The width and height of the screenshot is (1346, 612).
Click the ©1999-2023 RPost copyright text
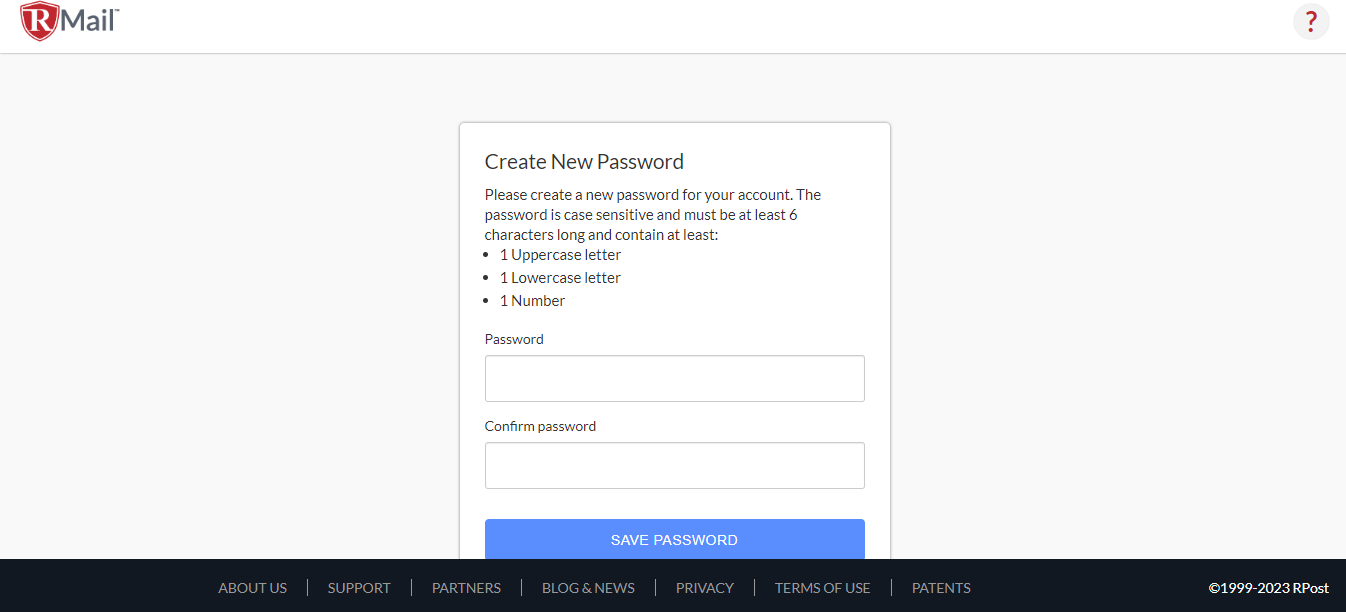coord(1268,588)
